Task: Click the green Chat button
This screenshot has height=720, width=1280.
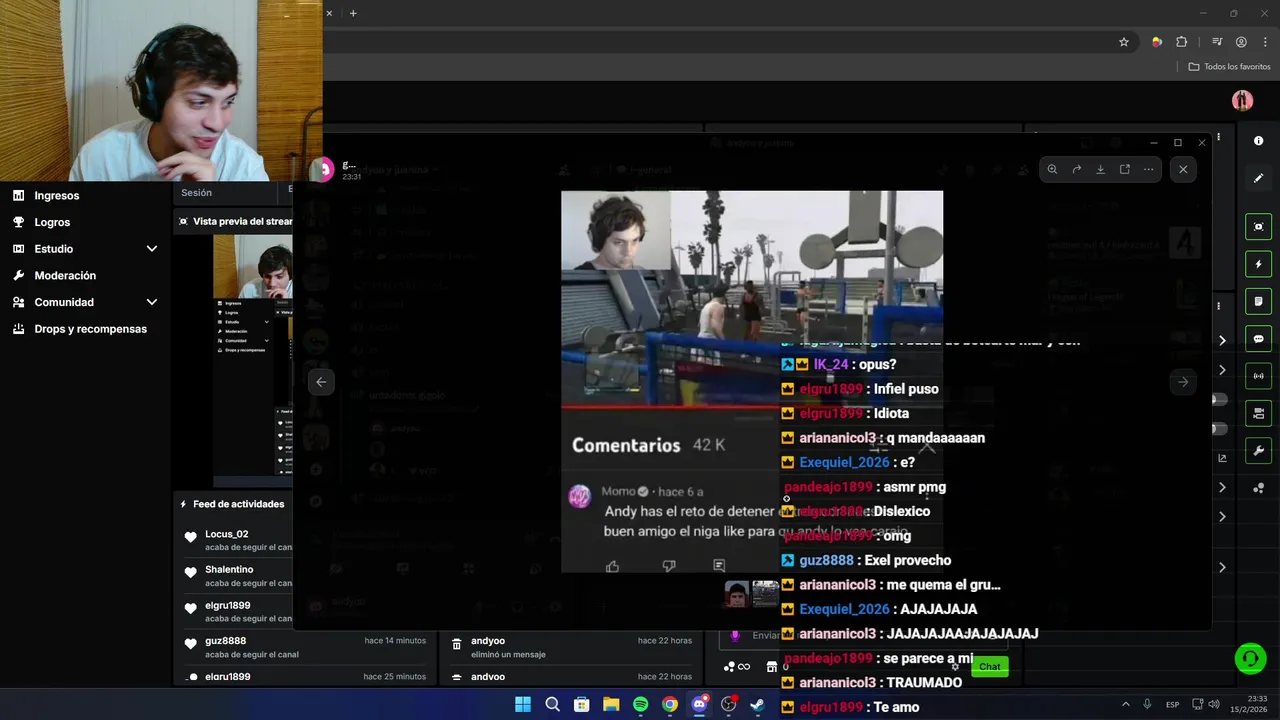Action: click(989, 666)
